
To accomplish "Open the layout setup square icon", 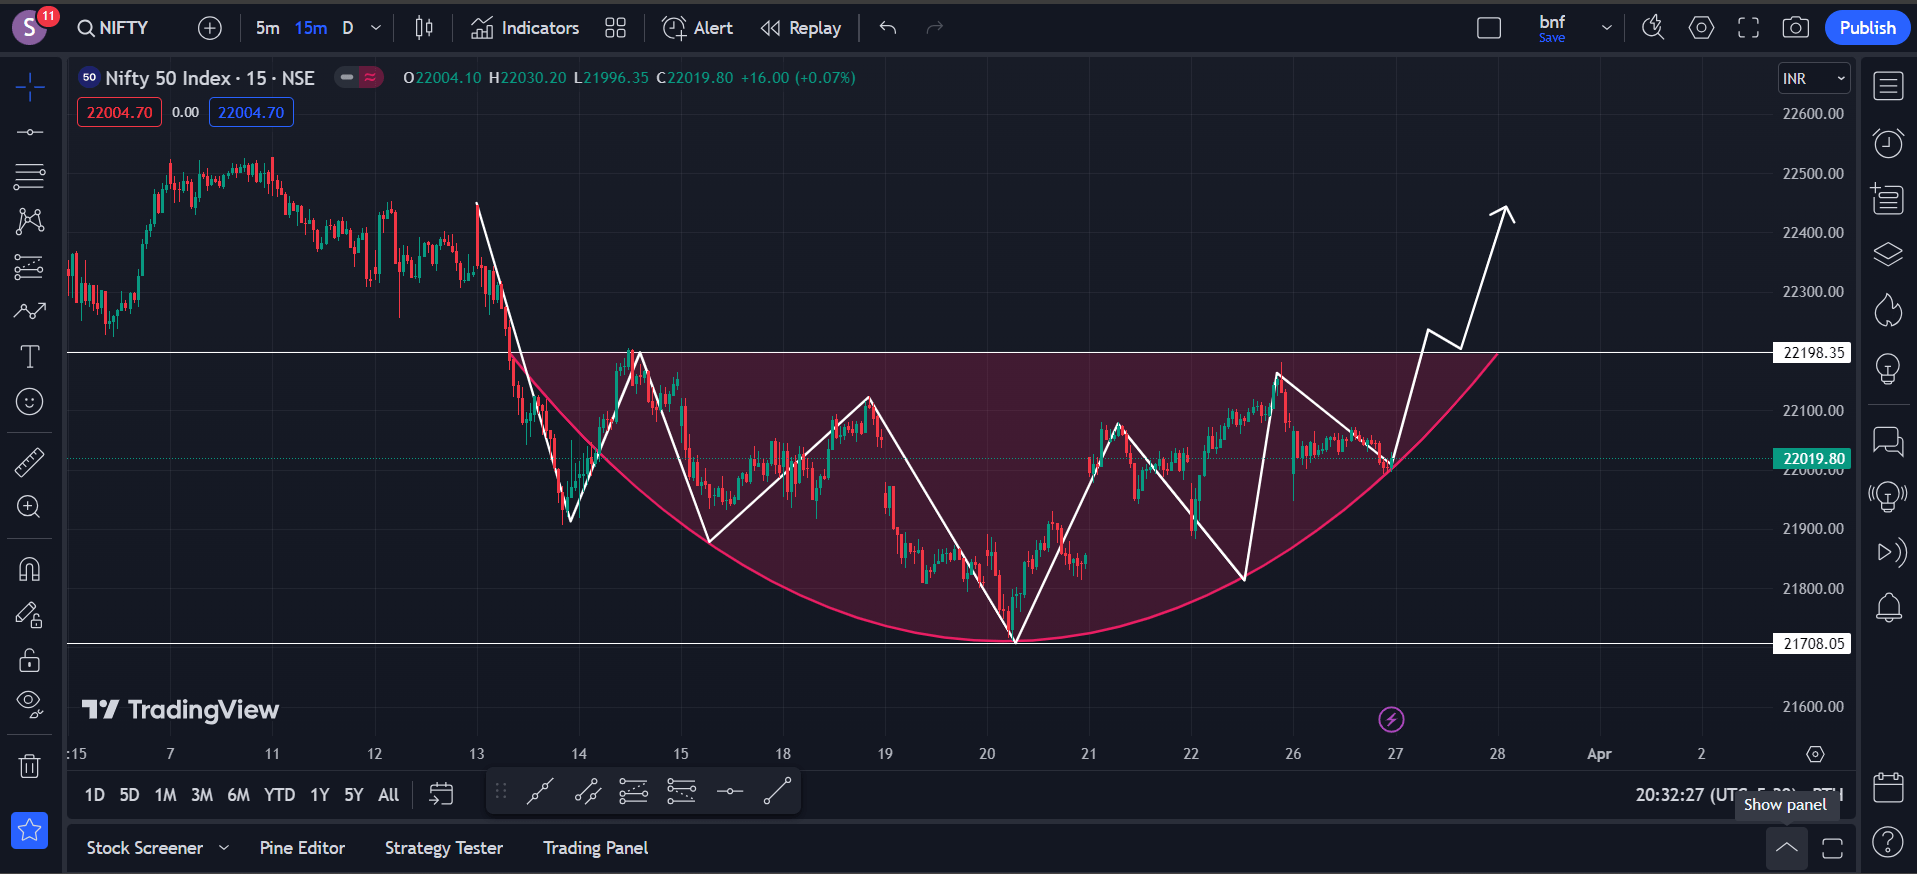I will click(x=1489, y=28).
